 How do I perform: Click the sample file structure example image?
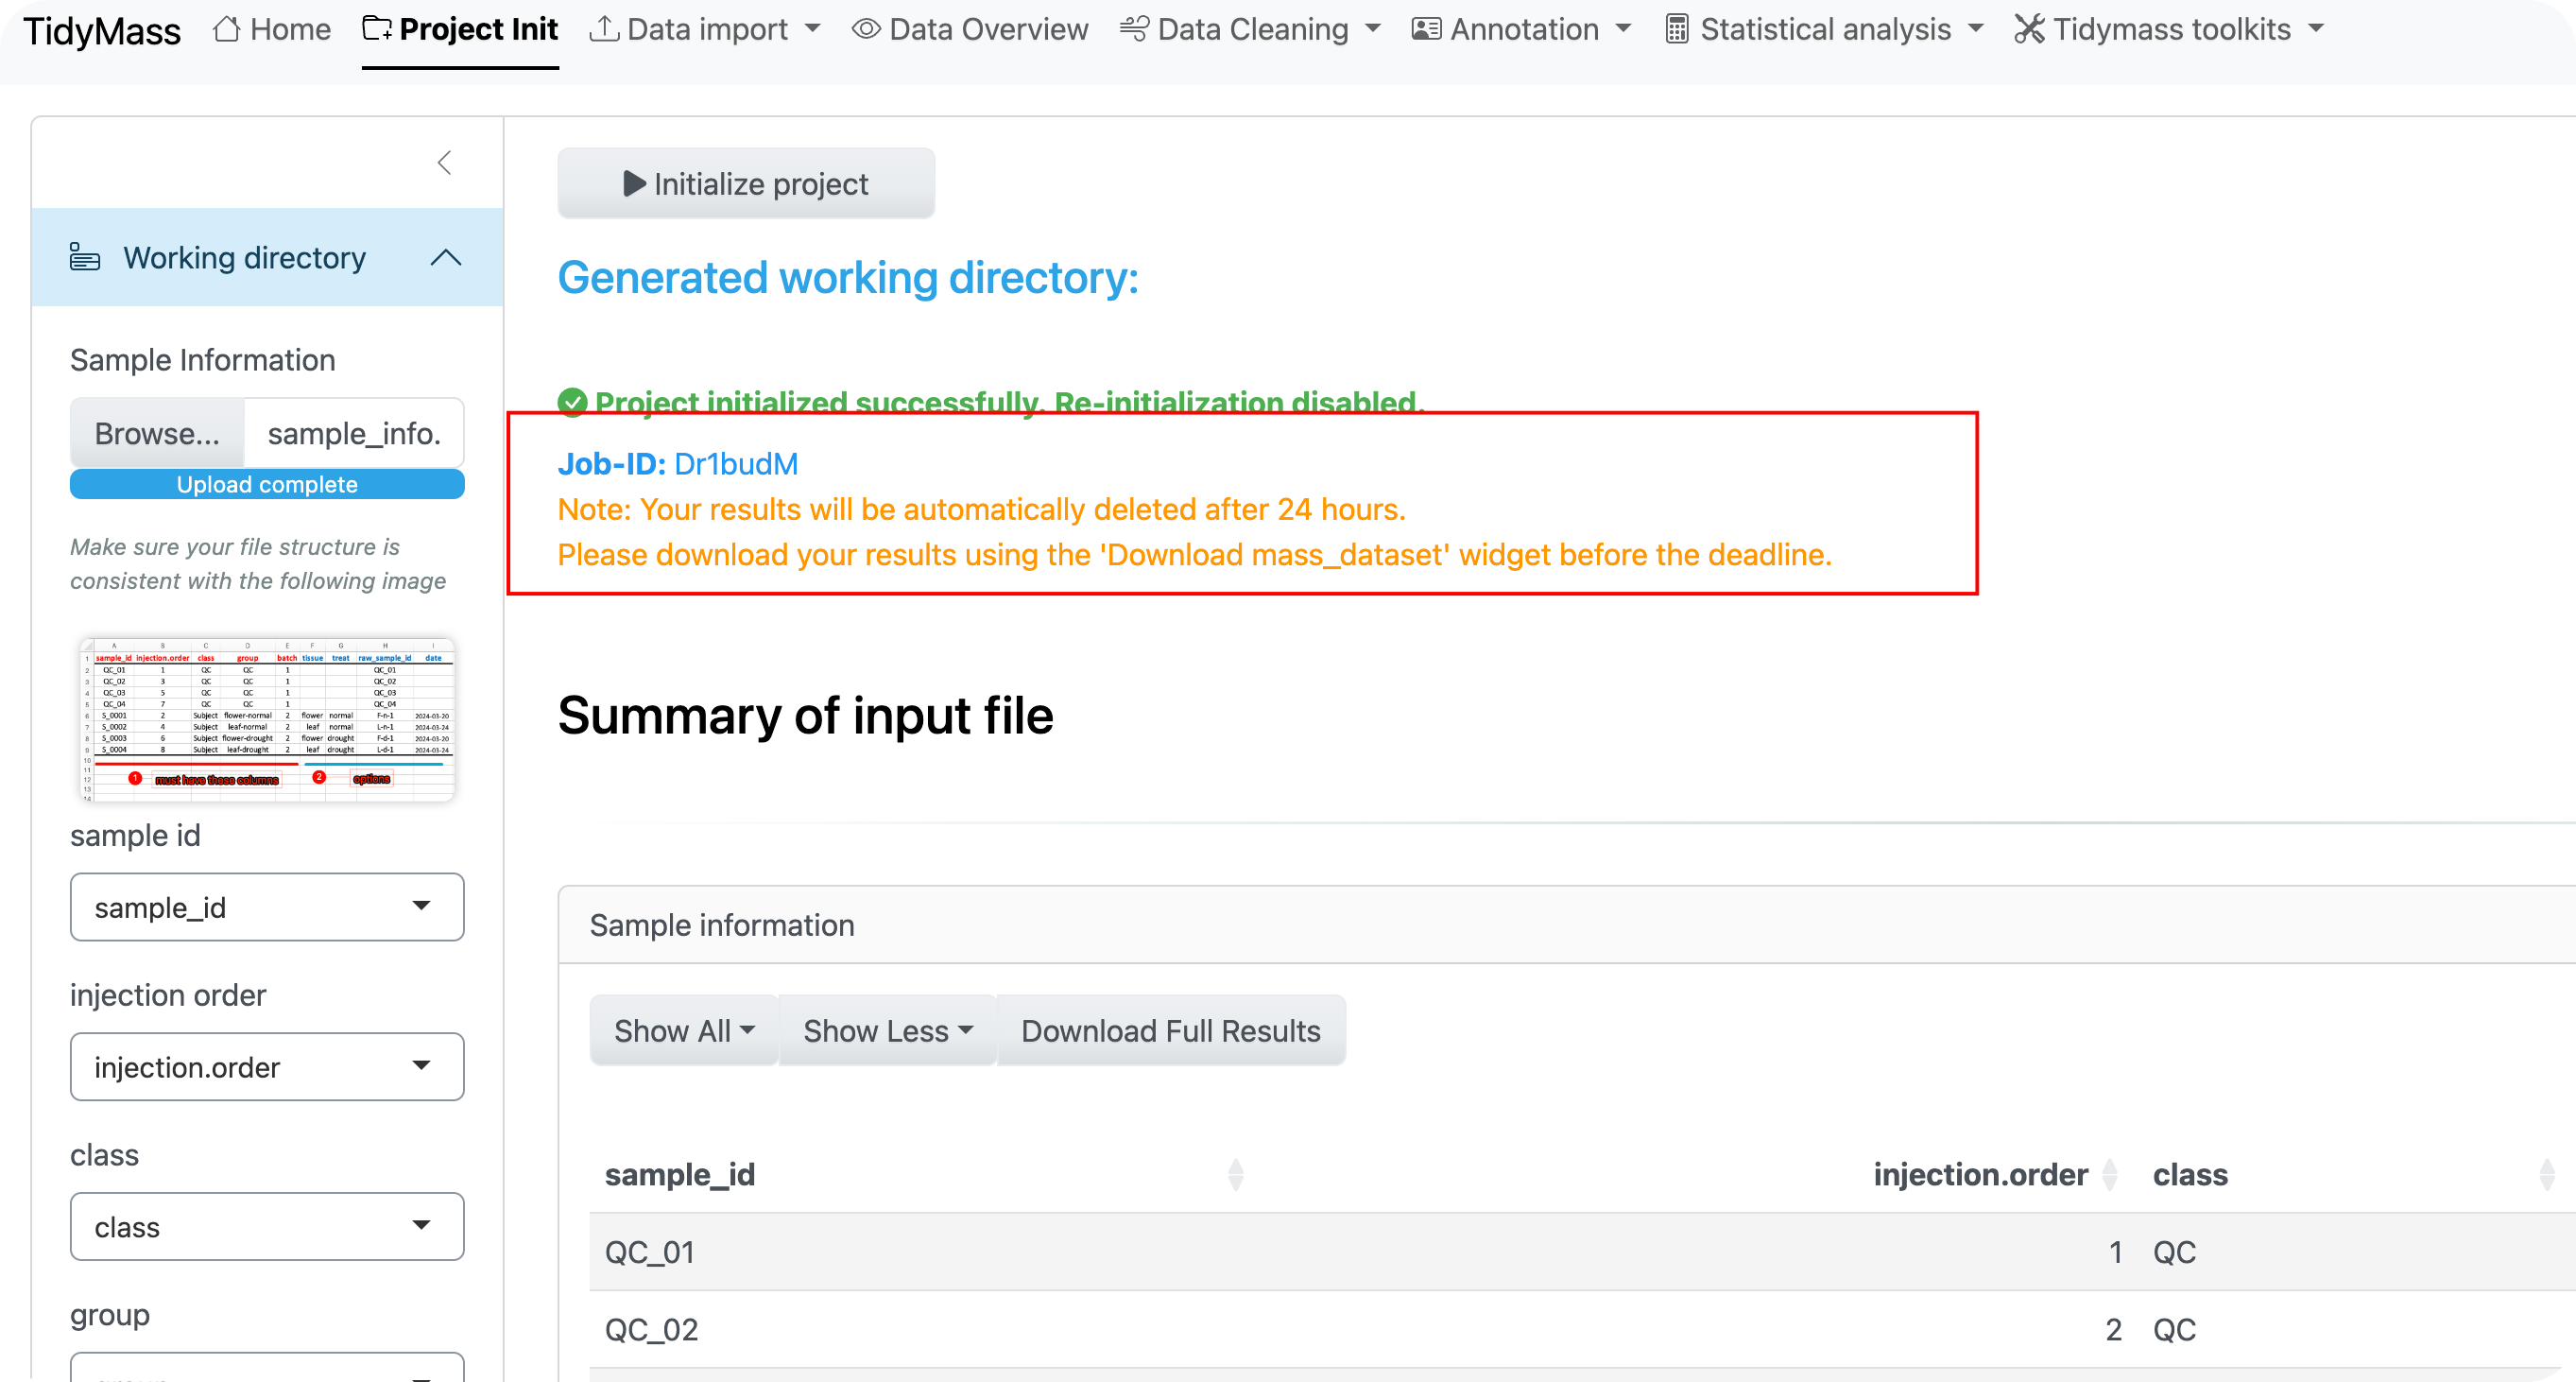267,719
